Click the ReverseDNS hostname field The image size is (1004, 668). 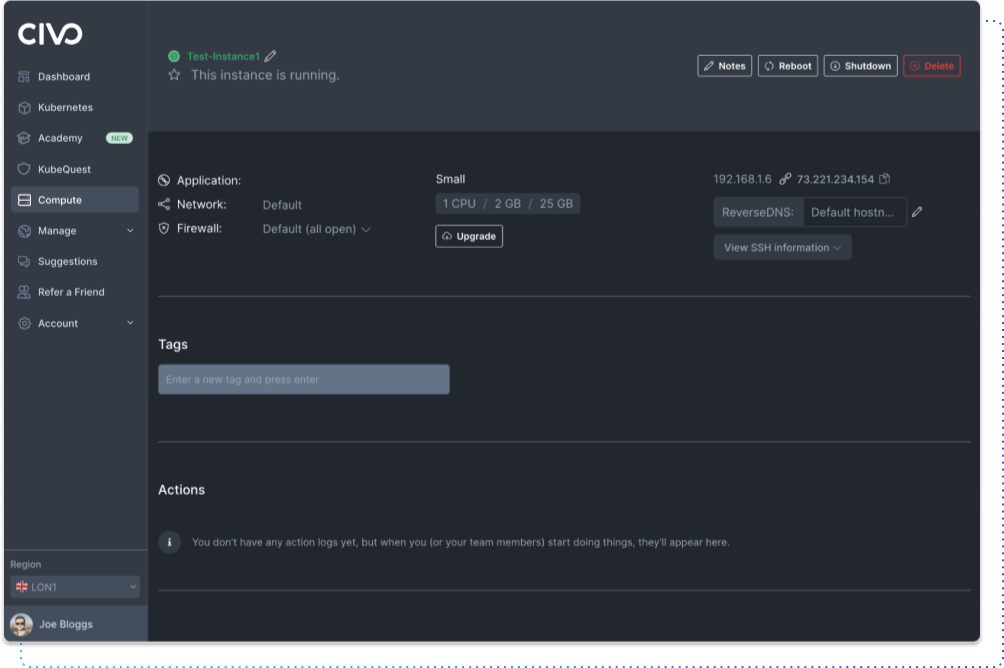855,213
